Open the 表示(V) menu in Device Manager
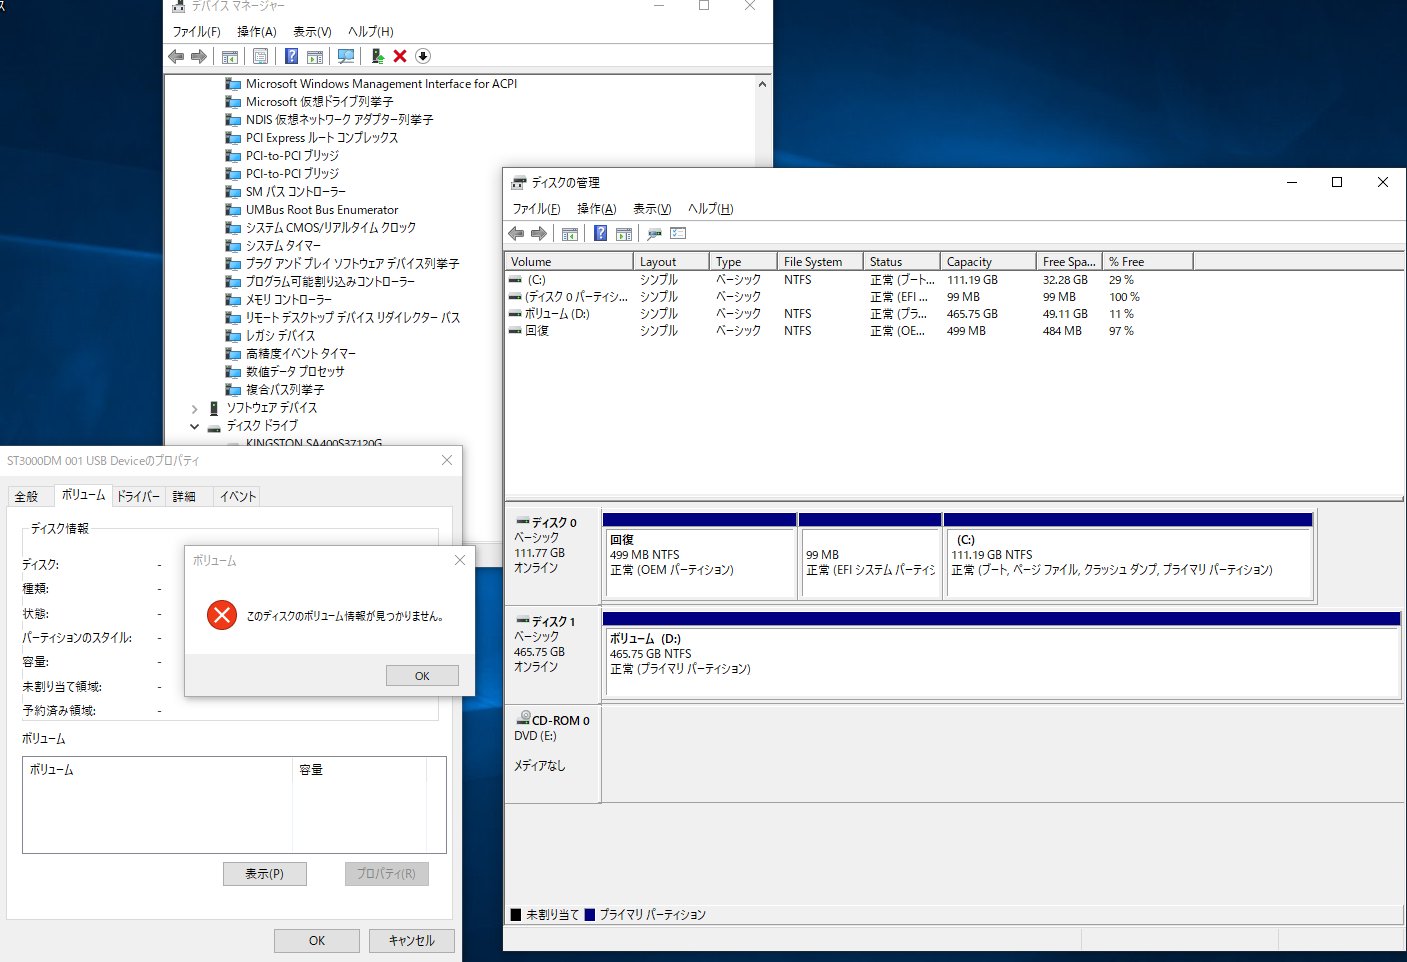 [312, 32]
